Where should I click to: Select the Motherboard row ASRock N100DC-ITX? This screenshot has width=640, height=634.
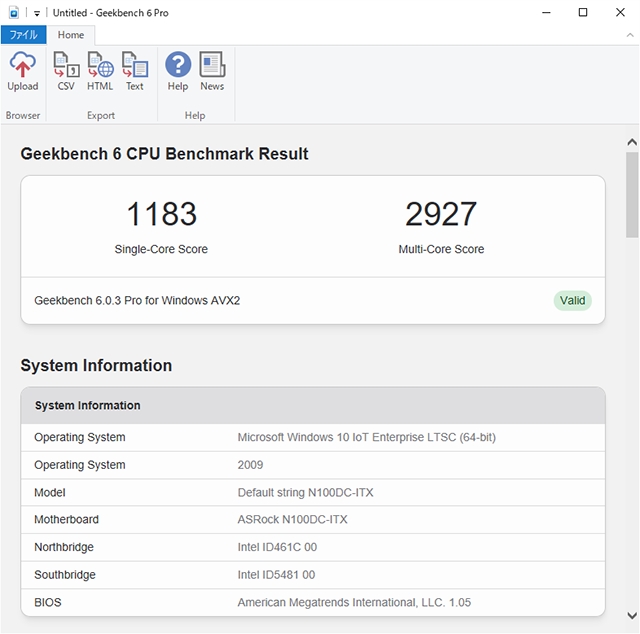pyautogui.click(x=292, y=519)
